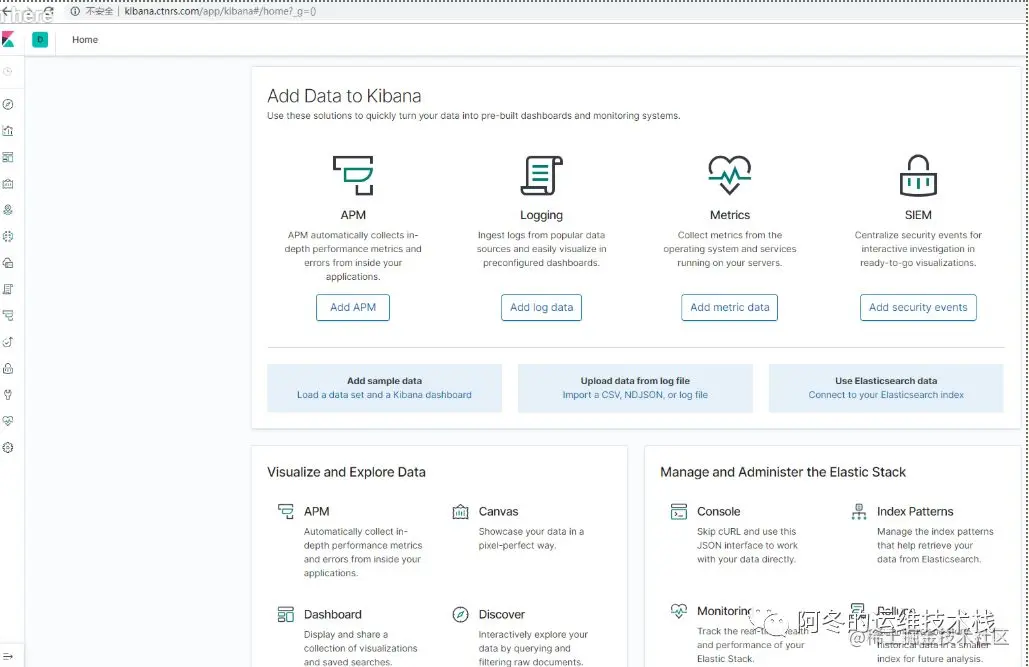
Task: Click the browser address bar URL
Action: (220, 11)
